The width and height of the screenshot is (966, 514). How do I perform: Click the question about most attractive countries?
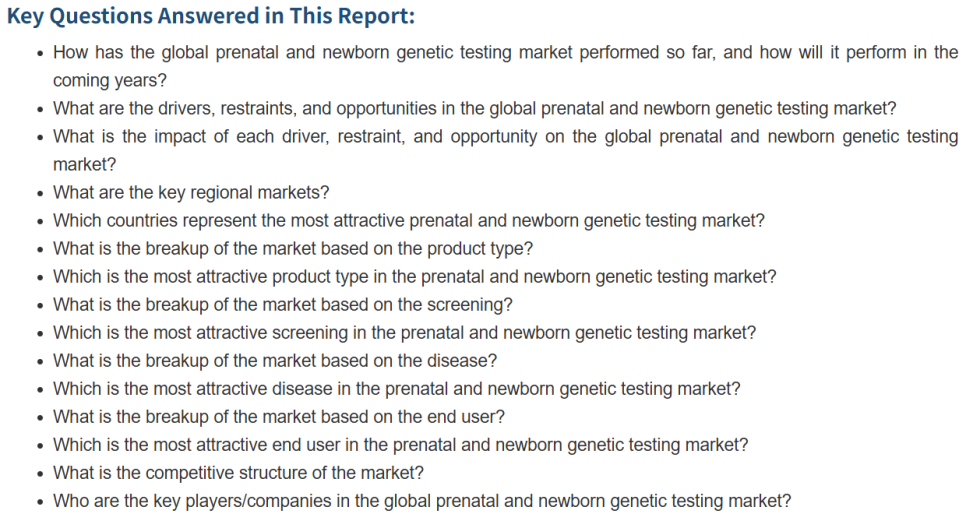point(408,221)
